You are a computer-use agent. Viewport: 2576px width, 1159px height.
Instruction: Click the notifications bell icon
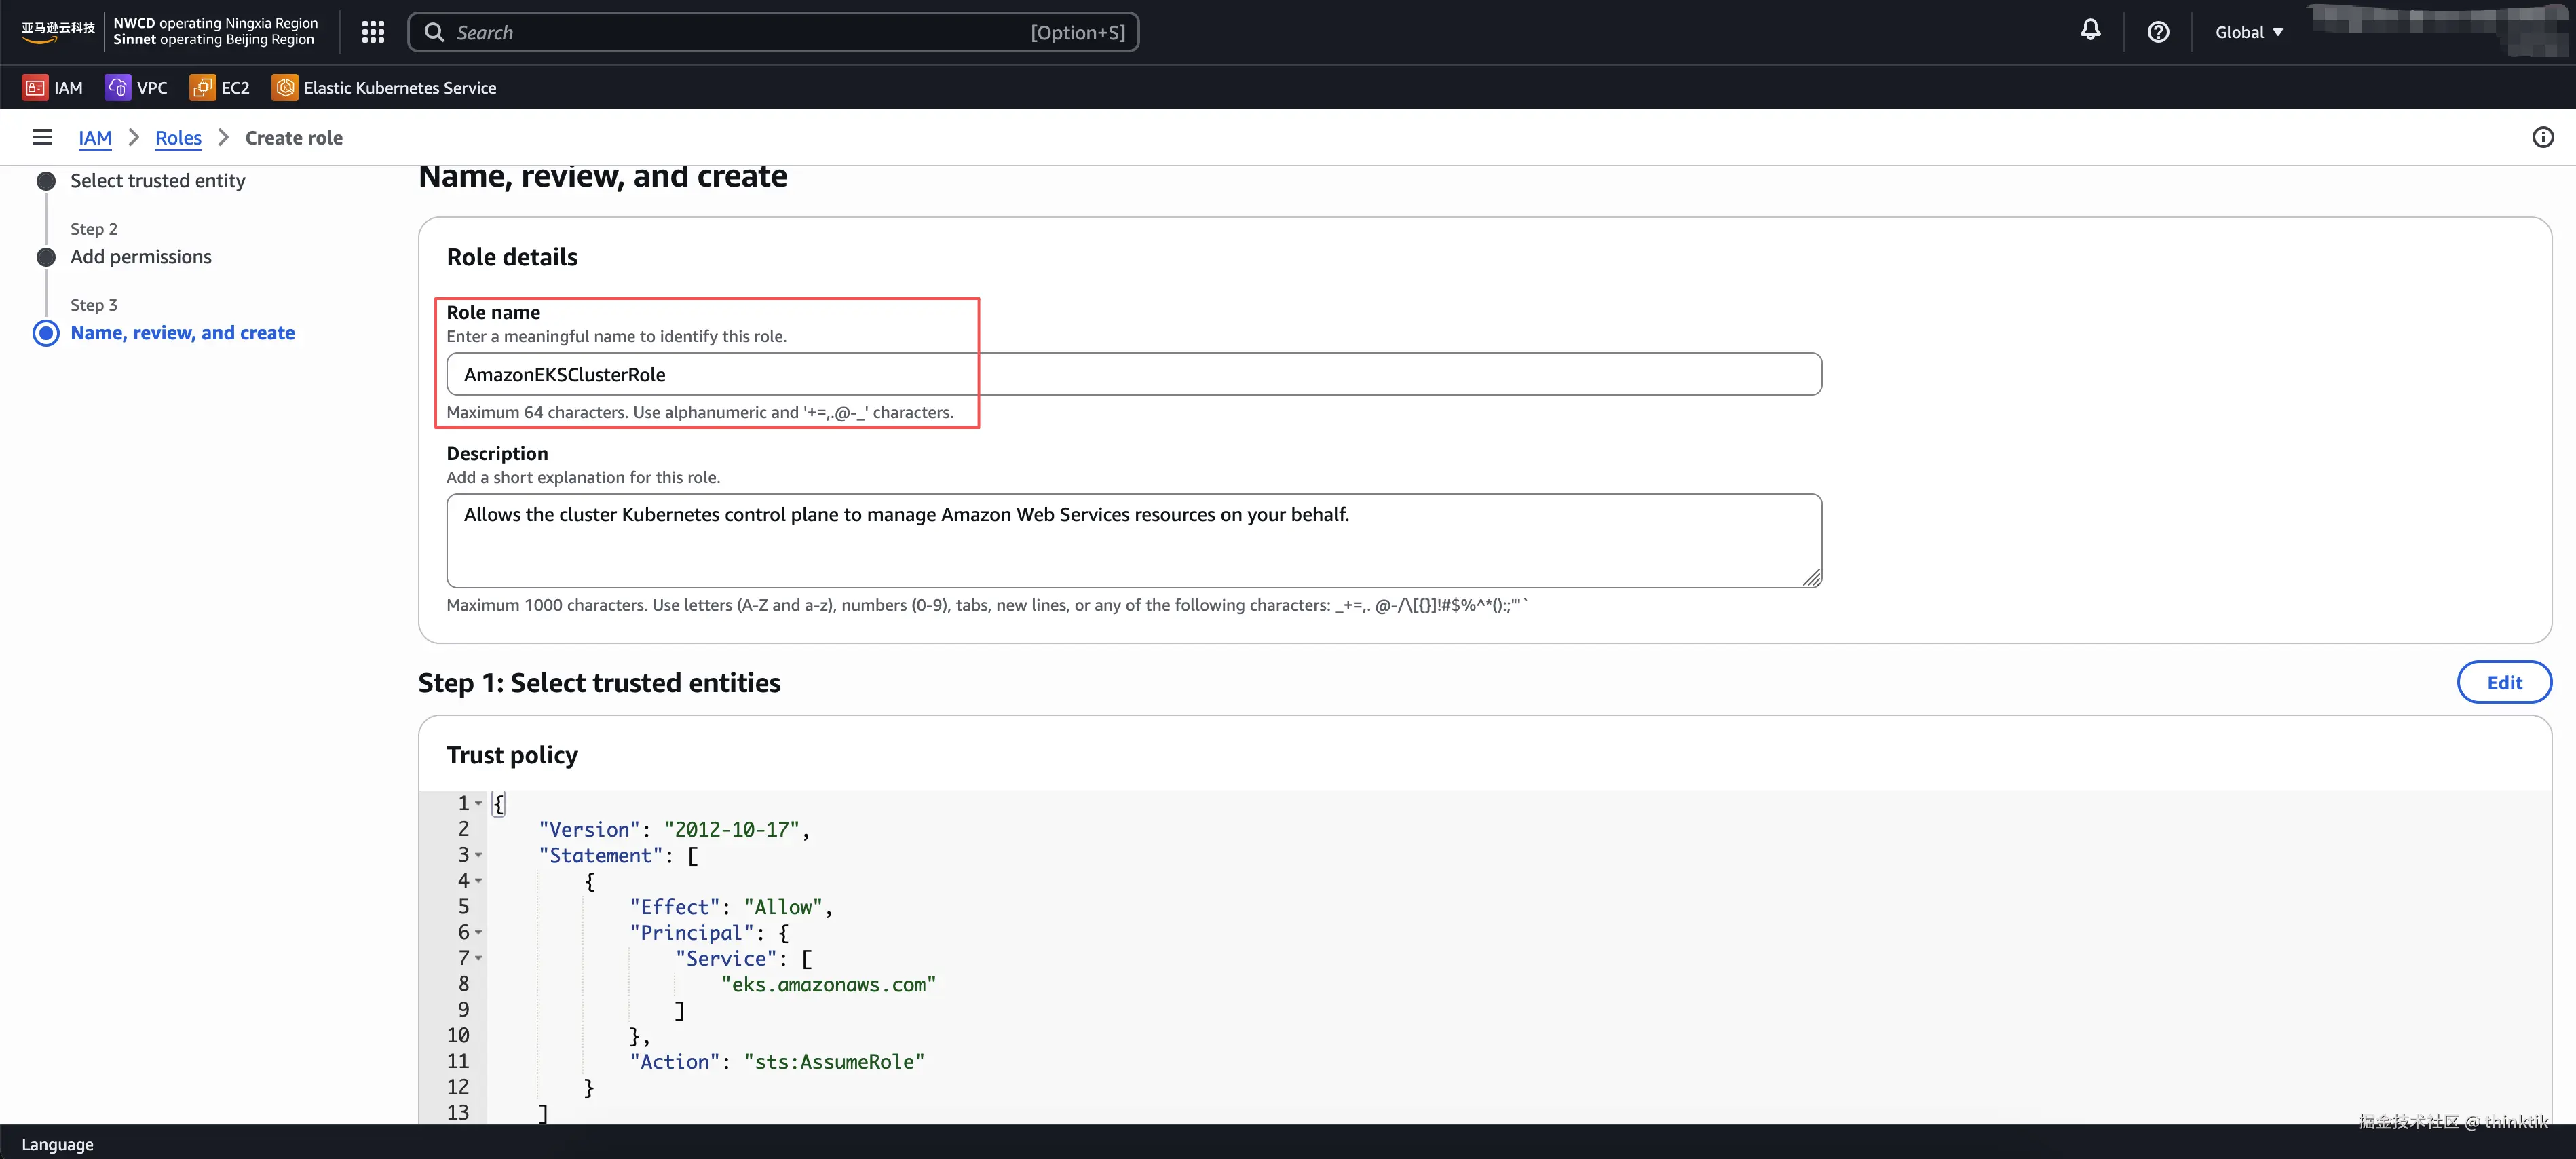(2090, 31)
